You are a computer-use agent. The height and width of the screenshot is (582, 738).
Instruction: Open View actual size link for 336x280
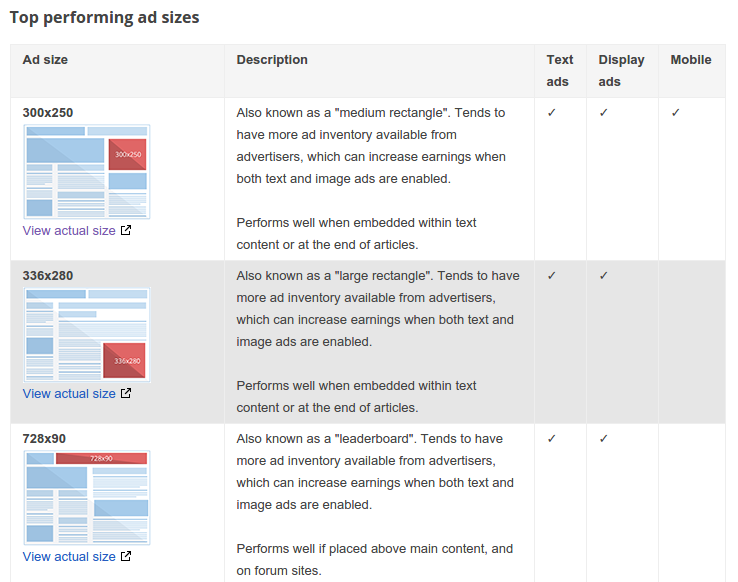pos(69,394)
